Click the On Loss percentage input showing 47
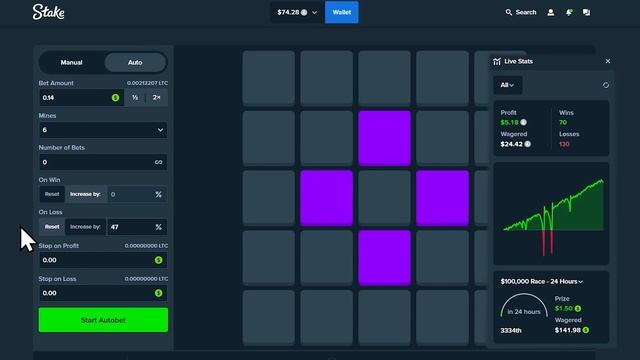 click(x=137, y=227)
